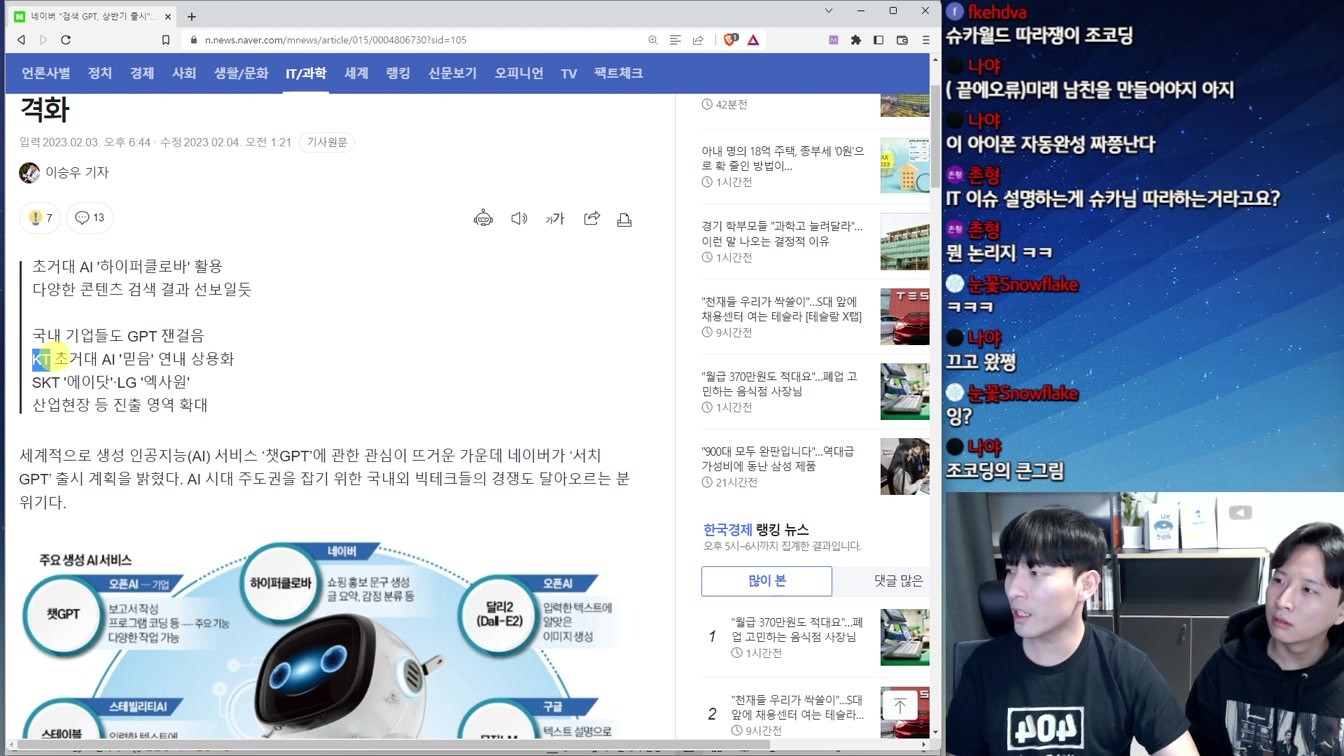Go back with the browser back arrow
The height and width of the screenshot is (756, 1344).
(21, 40)
